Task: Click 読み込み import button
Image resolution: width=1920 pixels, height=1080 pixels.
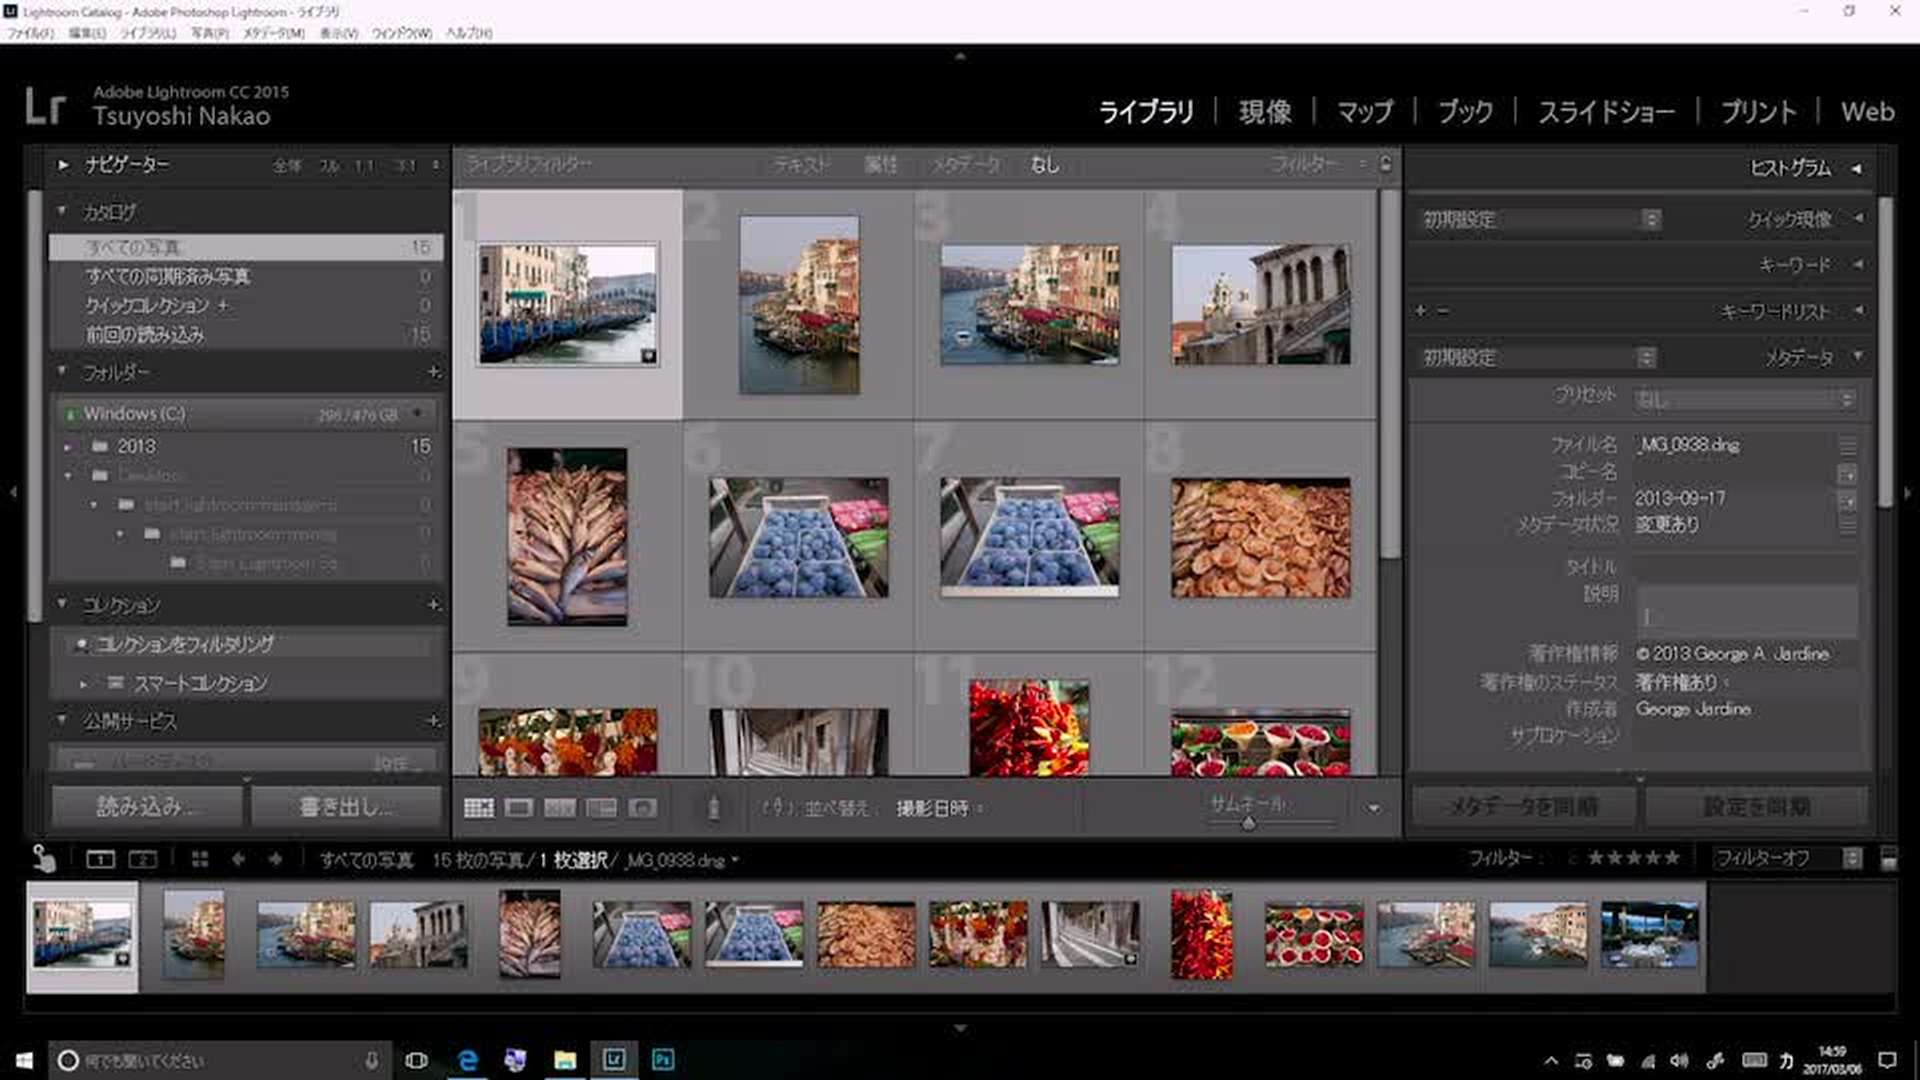Action: click(x=146, y=806)
